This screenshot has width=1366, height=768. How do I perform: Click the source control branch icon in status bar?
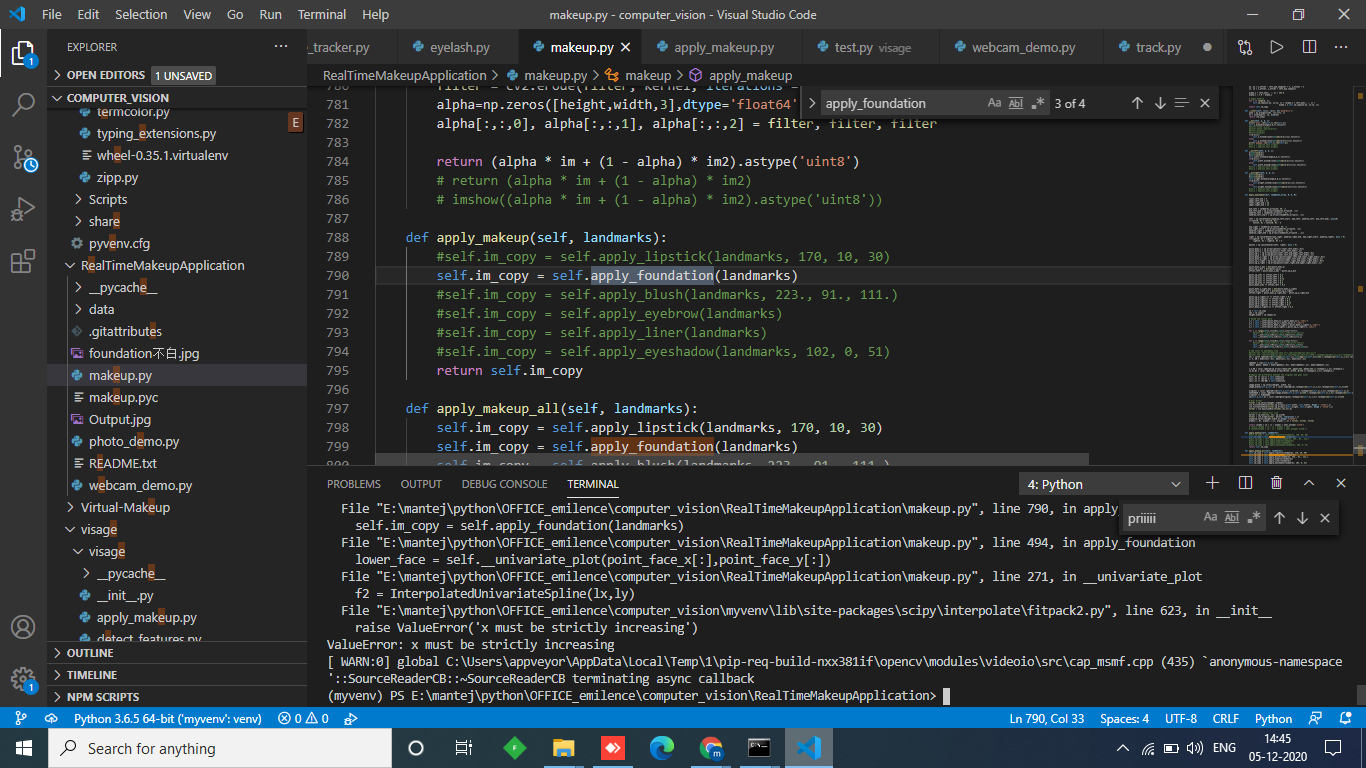[21, 718]
